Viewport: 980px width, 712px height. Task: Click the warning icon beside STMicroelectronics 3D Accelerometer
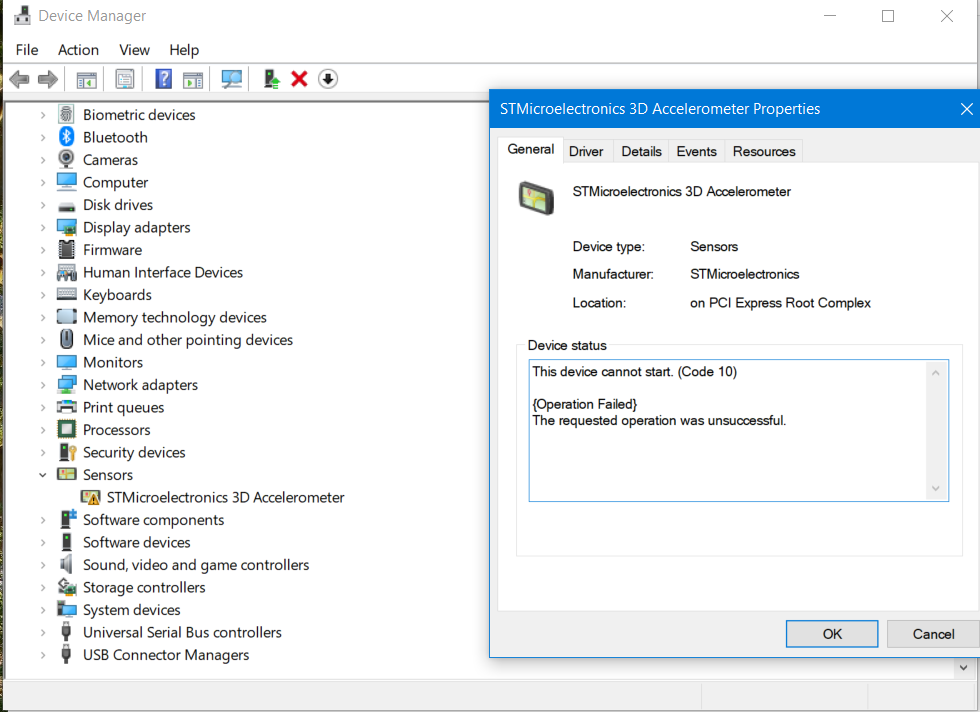90,497
